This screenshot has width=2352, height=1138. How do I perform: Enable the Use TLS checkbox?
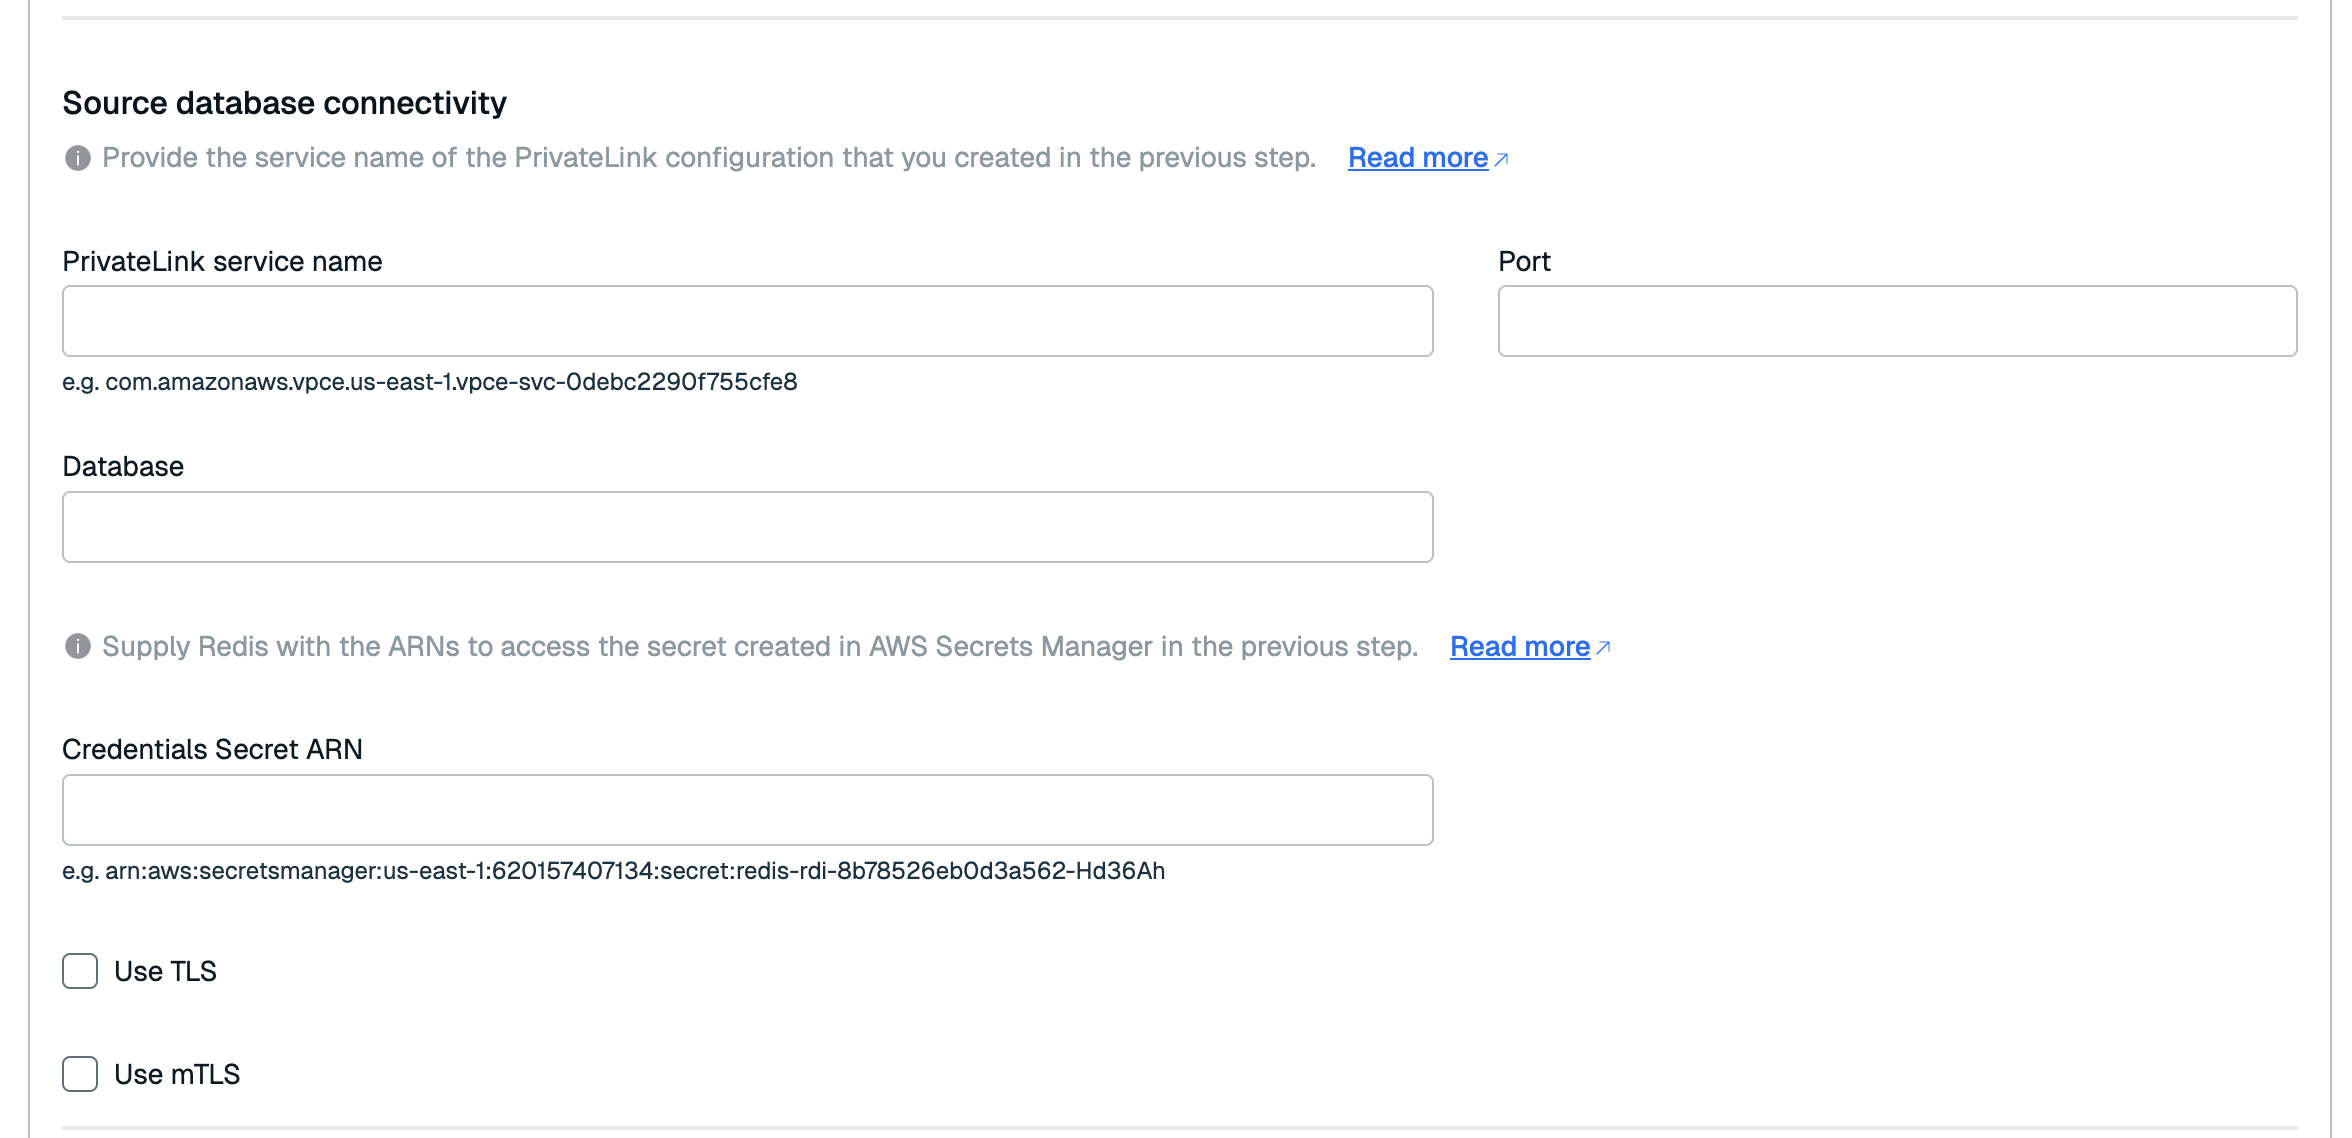pos(80,971)
